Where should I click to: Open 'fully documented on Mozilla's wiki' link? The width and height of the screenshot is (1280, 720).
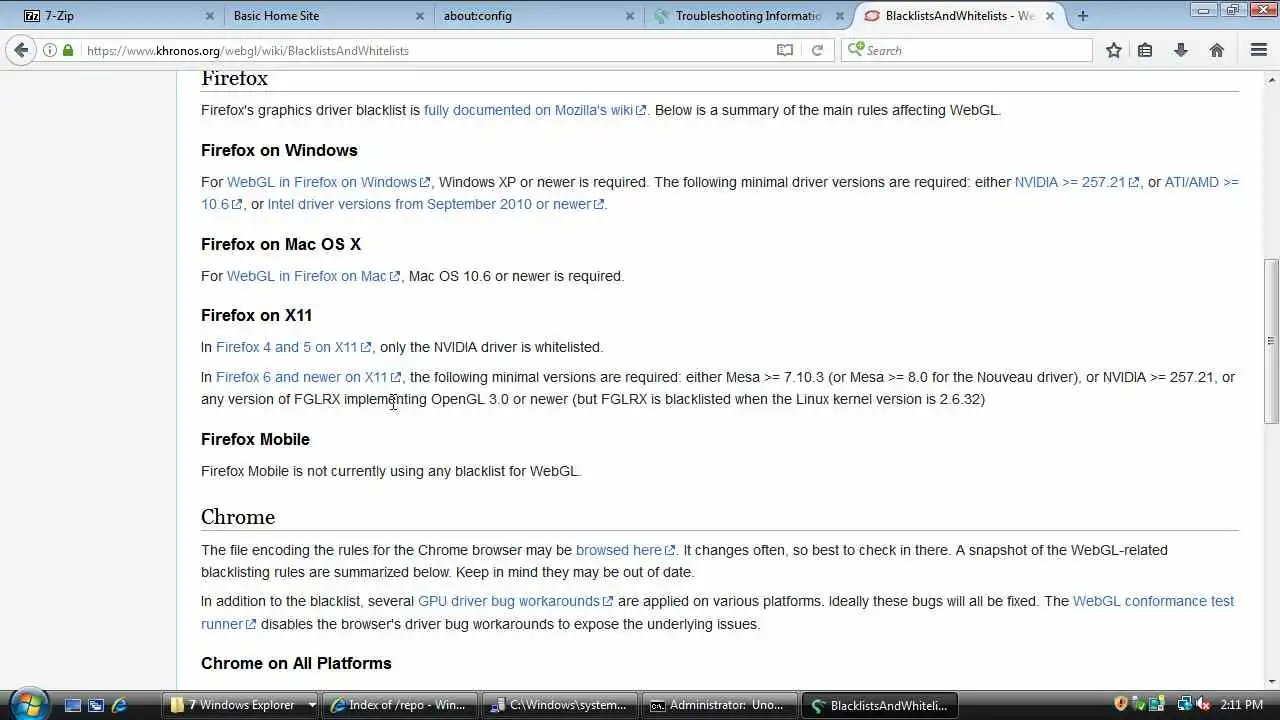(535, 110)
